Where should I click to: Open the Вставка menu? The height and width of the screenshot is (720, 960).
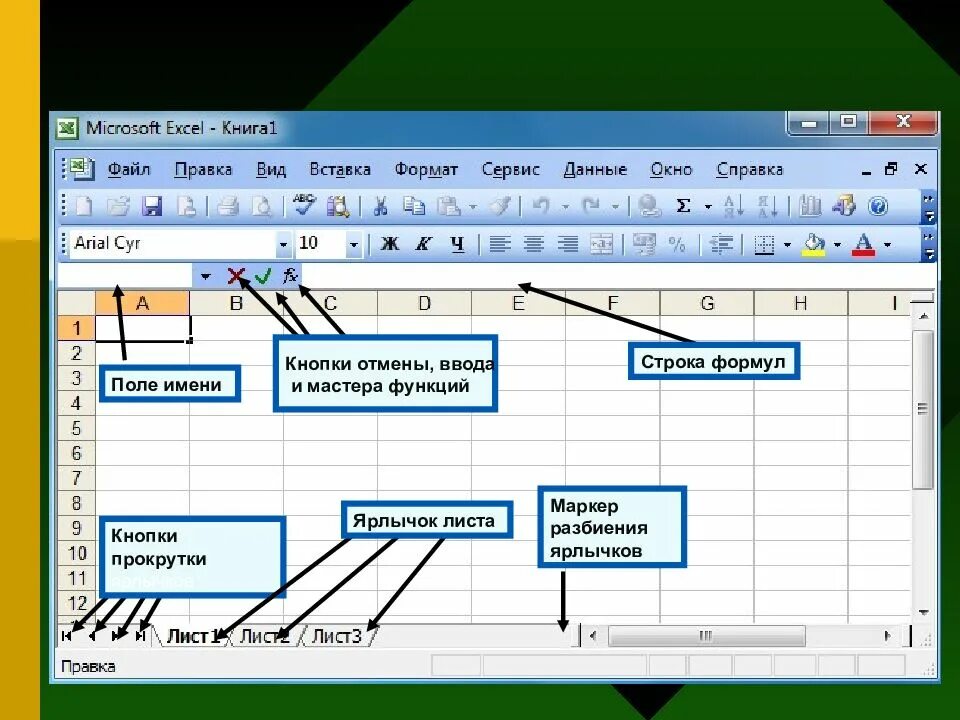point(340,169)
